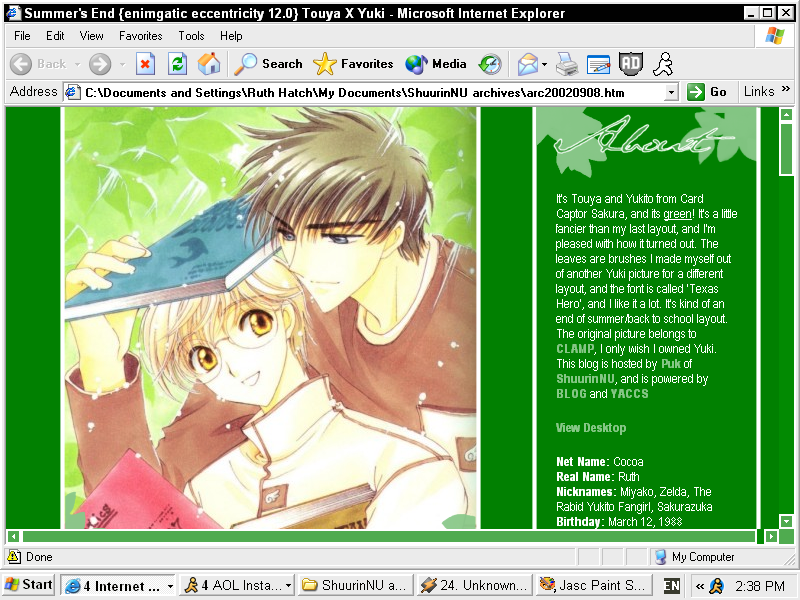Expand the Mail button dropdown arrow

click(x=544, y=64)
